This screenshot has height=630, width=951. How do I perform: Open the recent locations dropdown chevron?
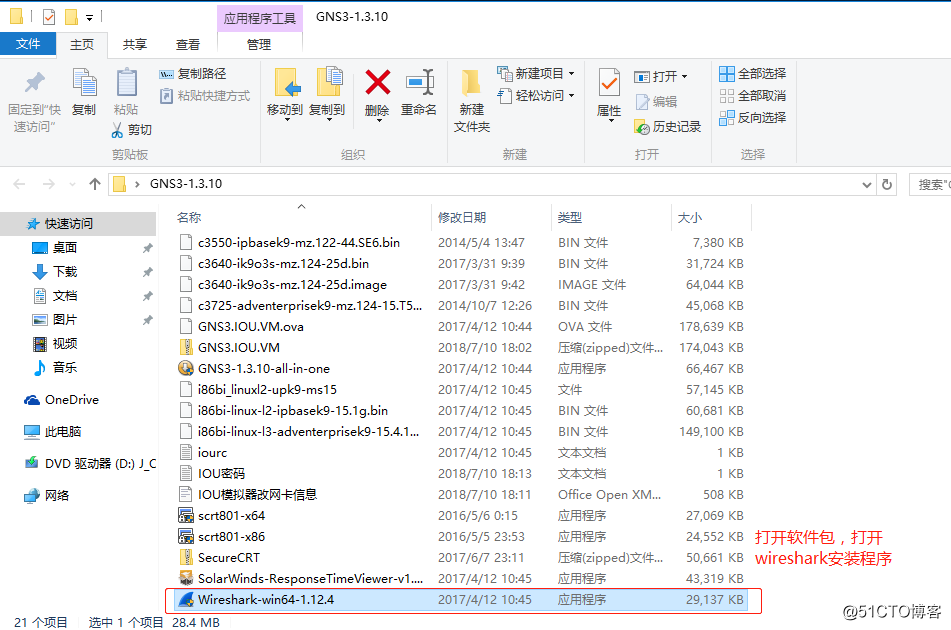72,184
